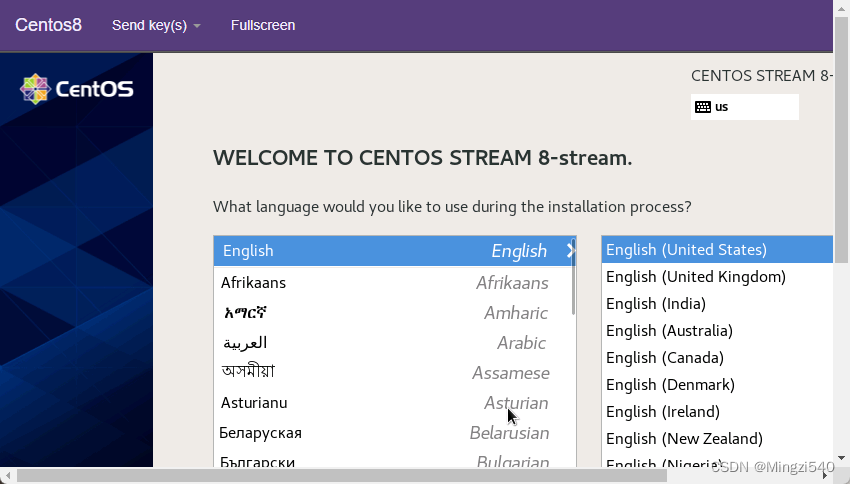The image size is (850, 484).
Task: Choose English (Australia) locale
Action: (717, 331)
